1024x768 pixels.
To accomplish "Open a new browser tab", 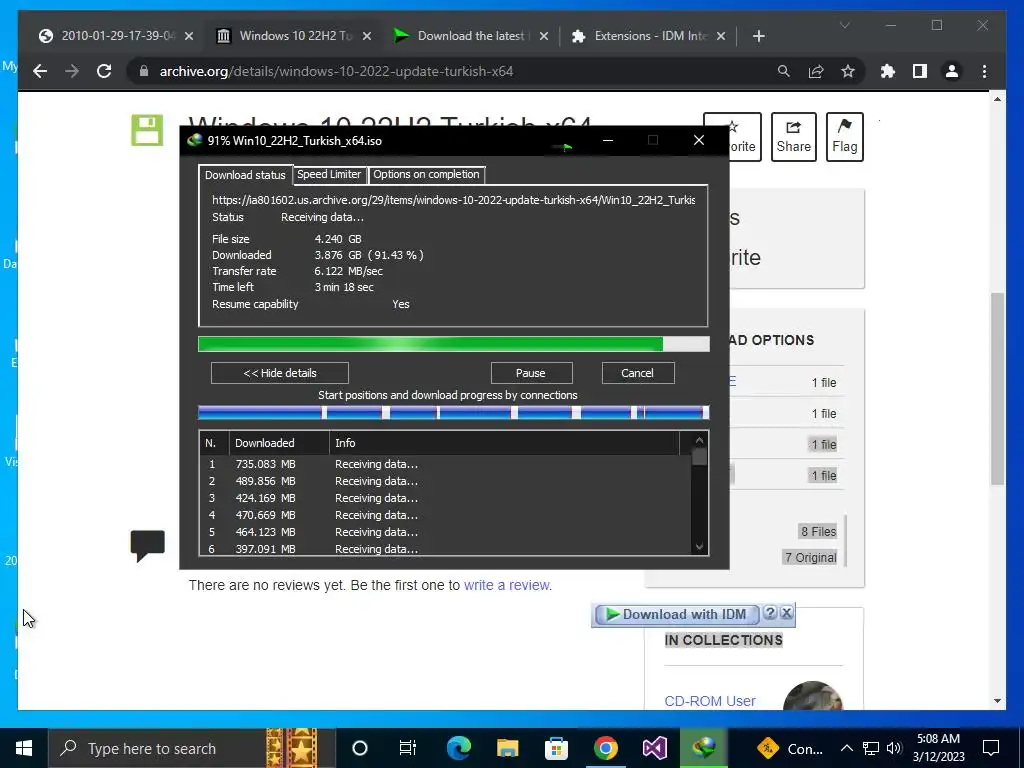I will coord(758,36).
